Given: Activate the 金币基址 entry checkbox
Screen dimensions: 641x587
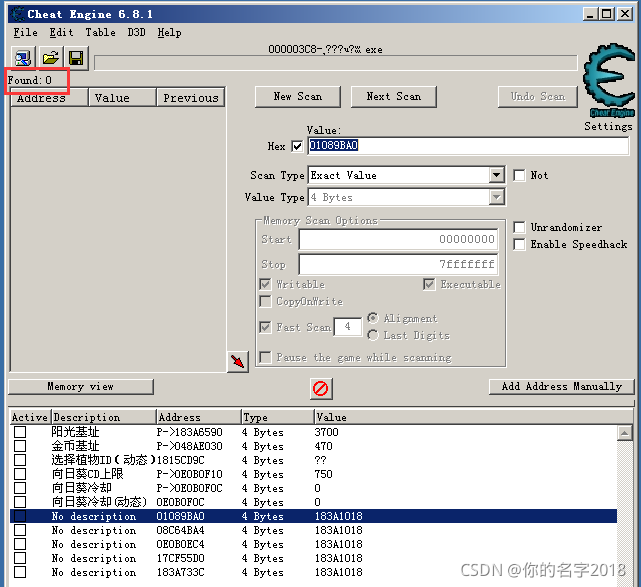Looking at the screenshot, I should (20, 446).
